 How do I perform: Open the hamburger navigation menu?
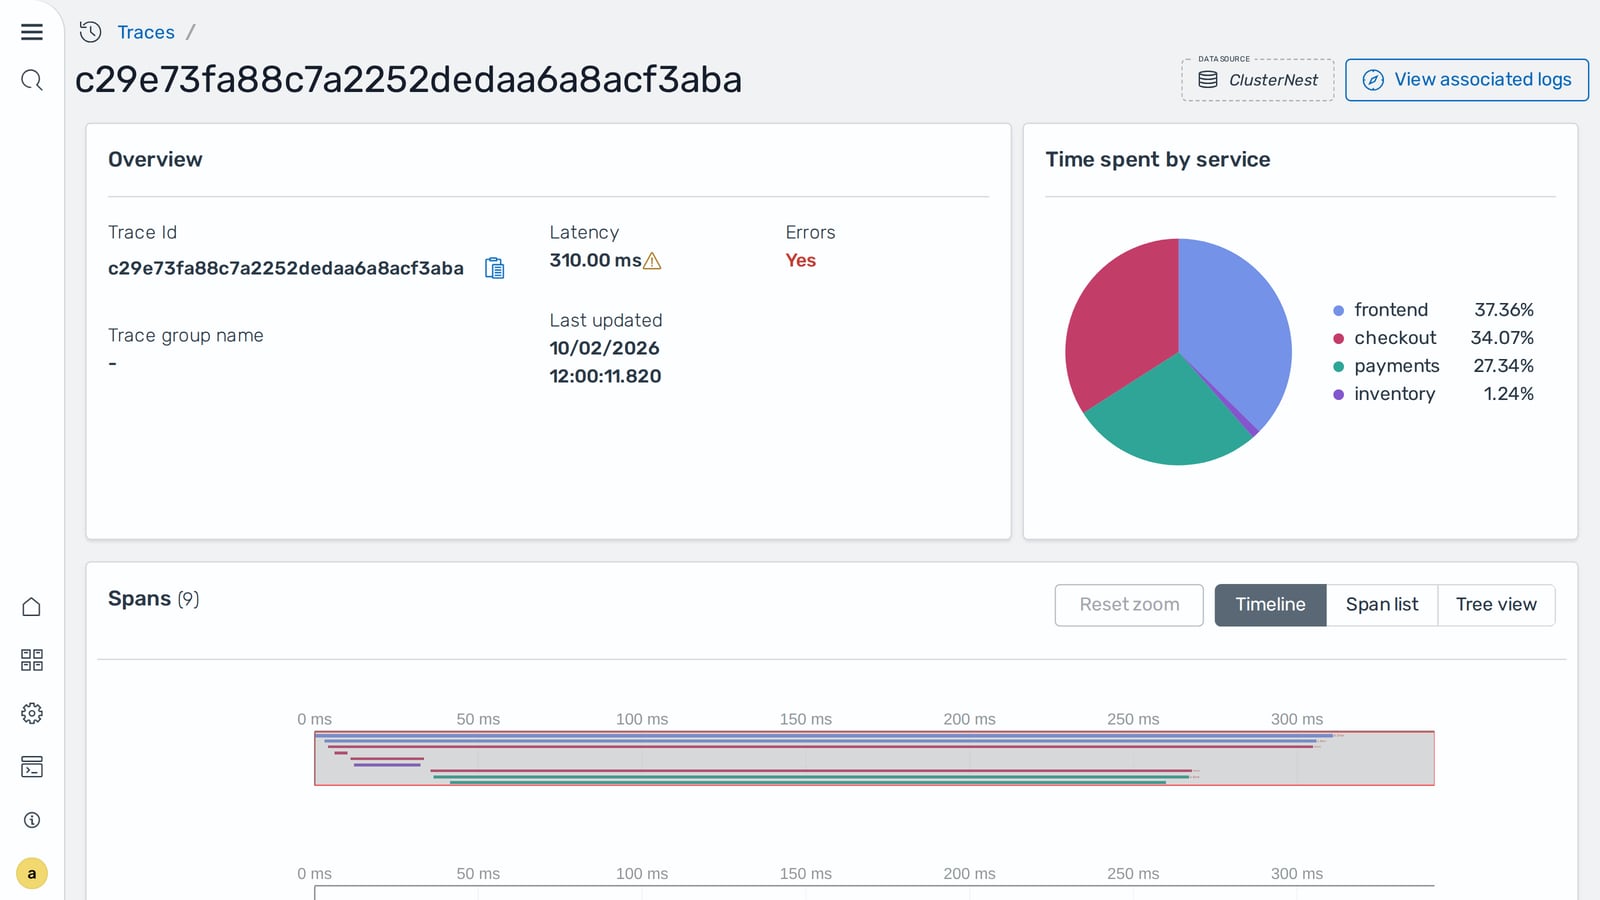[x=32, y=32]
